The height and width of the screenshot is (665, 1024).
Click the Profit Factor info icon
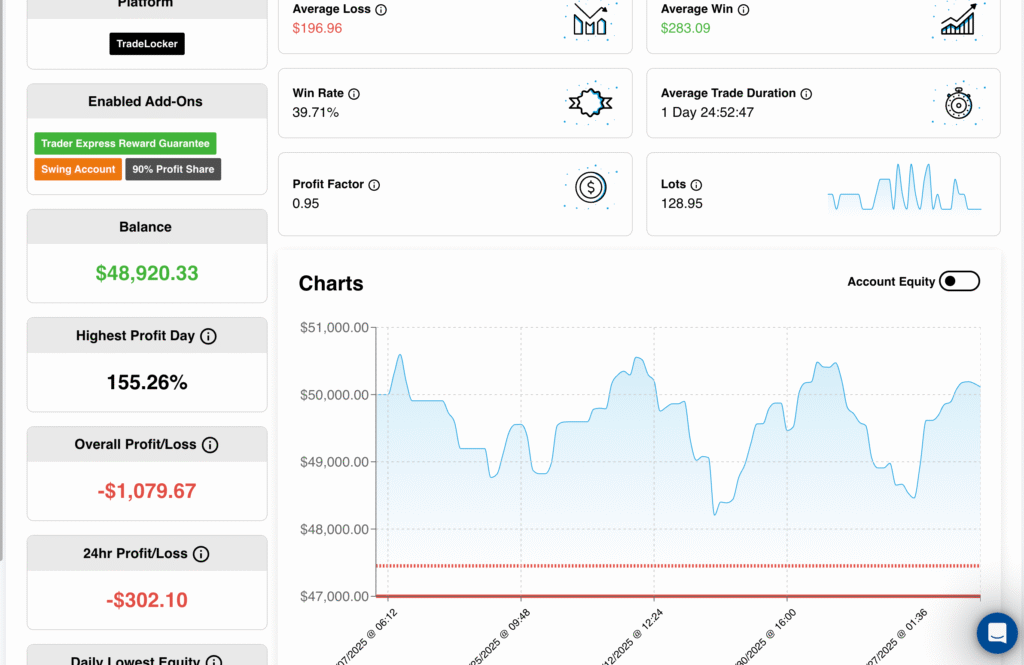click(374, 185)
